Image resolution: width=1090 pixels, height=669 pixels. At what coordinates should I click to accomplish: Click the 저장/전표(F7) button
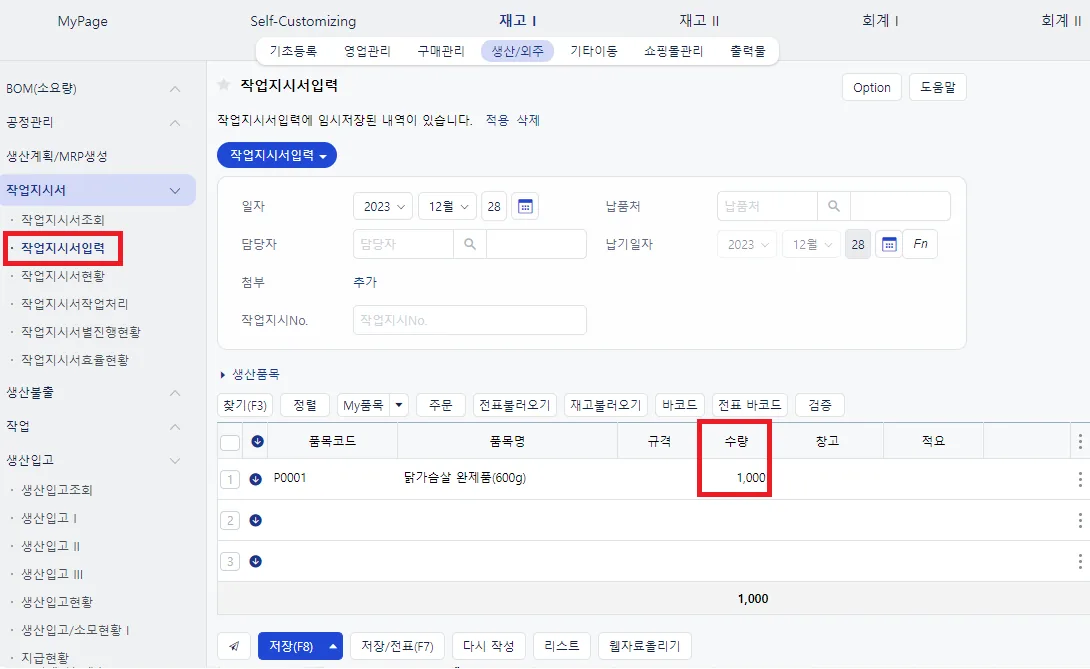pos(397,646)
